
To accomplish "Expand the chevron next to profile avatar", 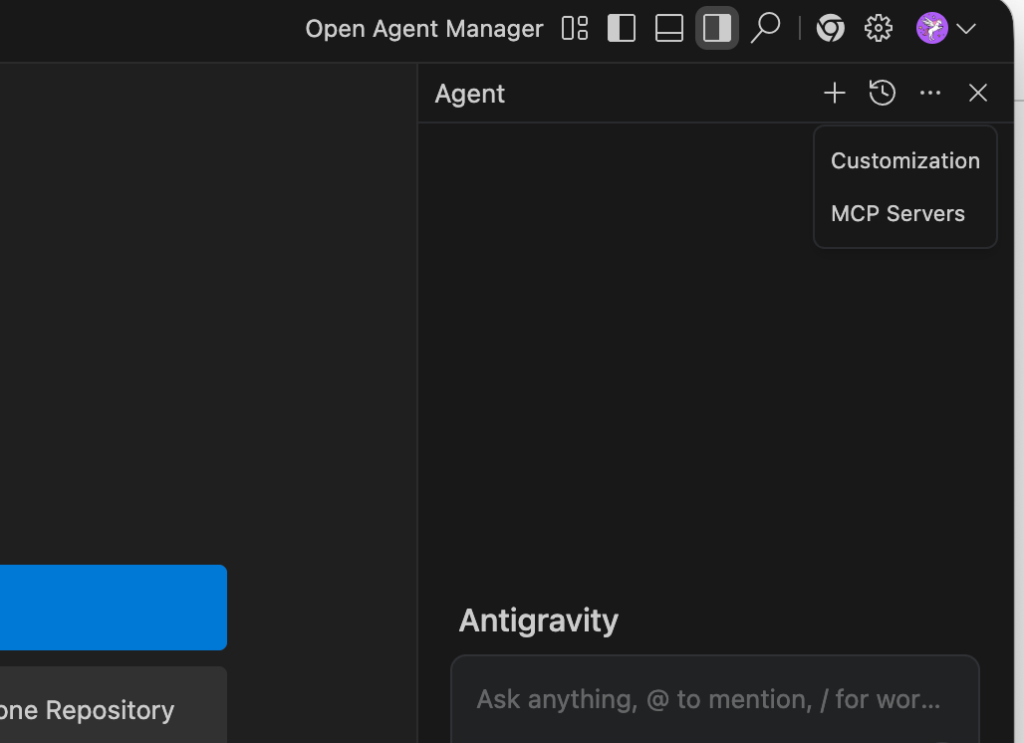I will pyautogui.click(x=966, y=29).
